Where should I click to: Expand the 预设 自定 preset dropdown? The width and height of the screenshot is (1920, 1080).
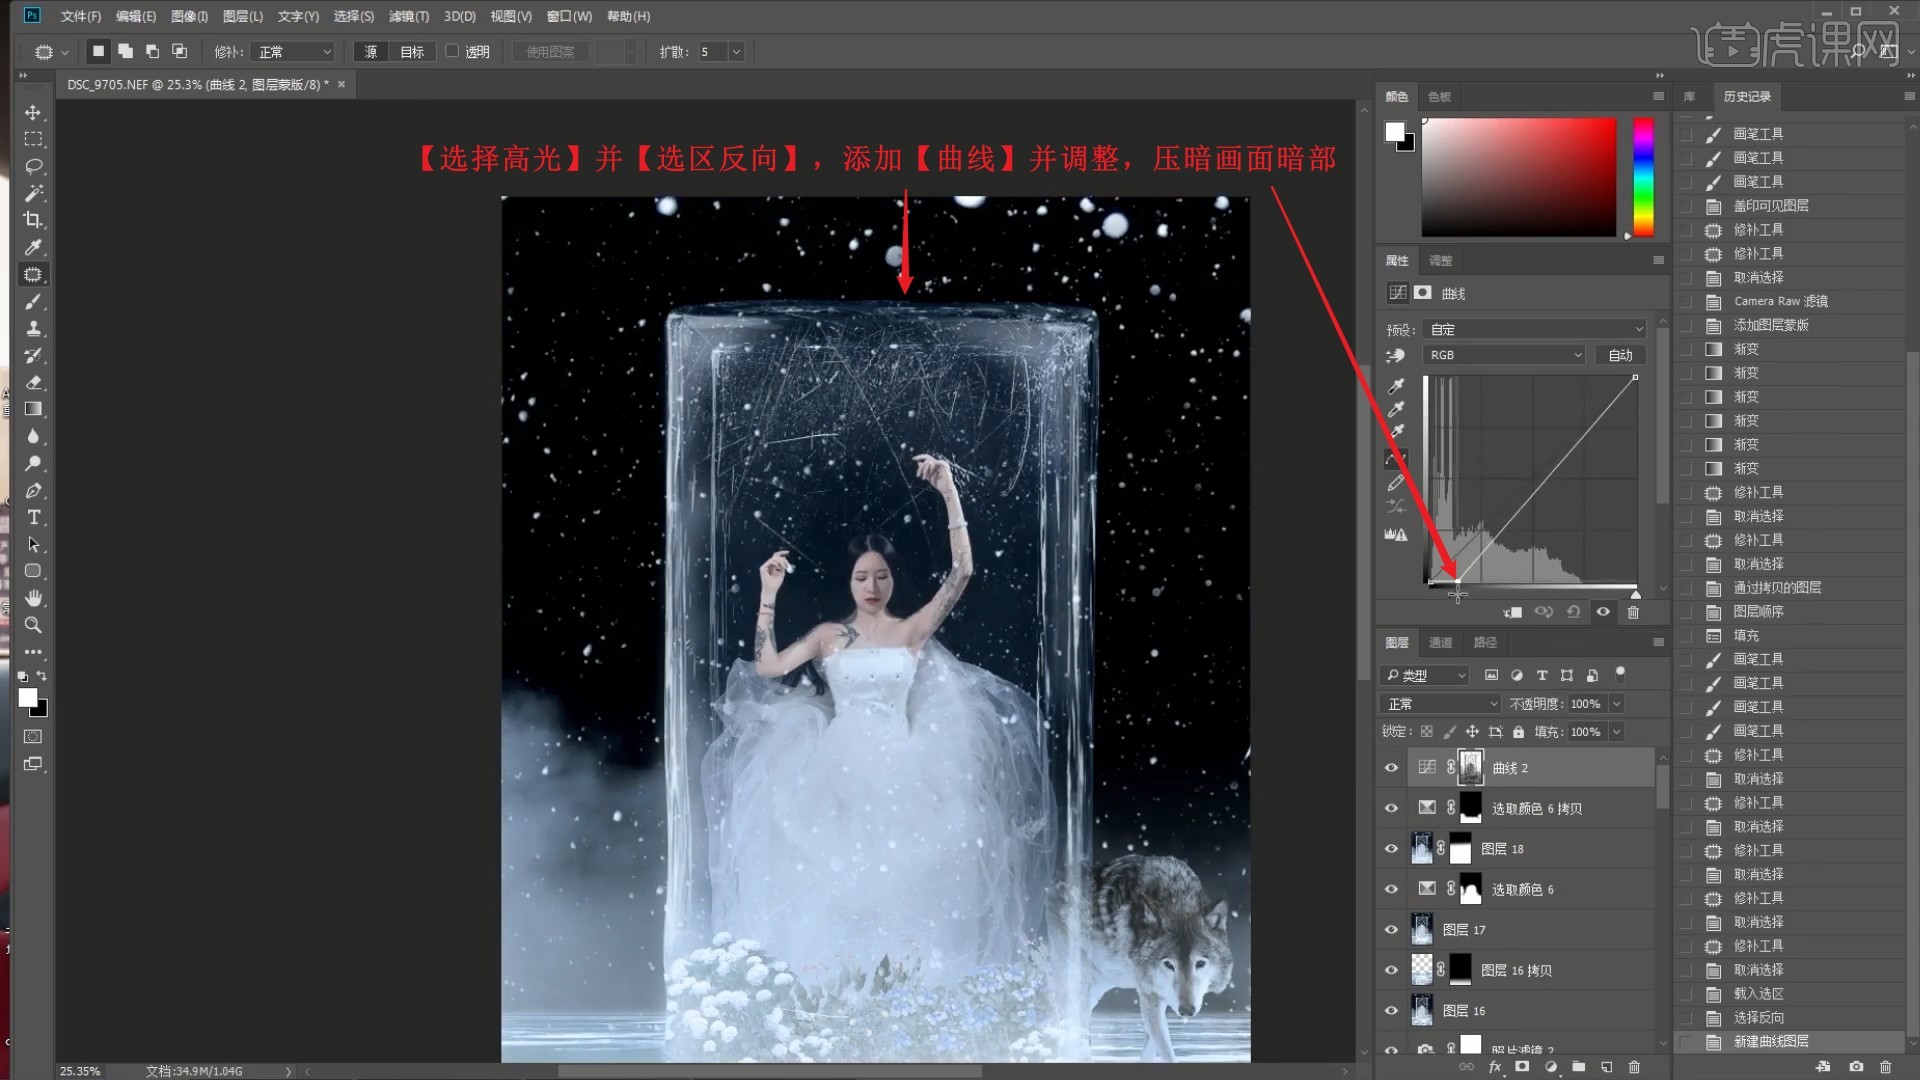(1535, 329)
